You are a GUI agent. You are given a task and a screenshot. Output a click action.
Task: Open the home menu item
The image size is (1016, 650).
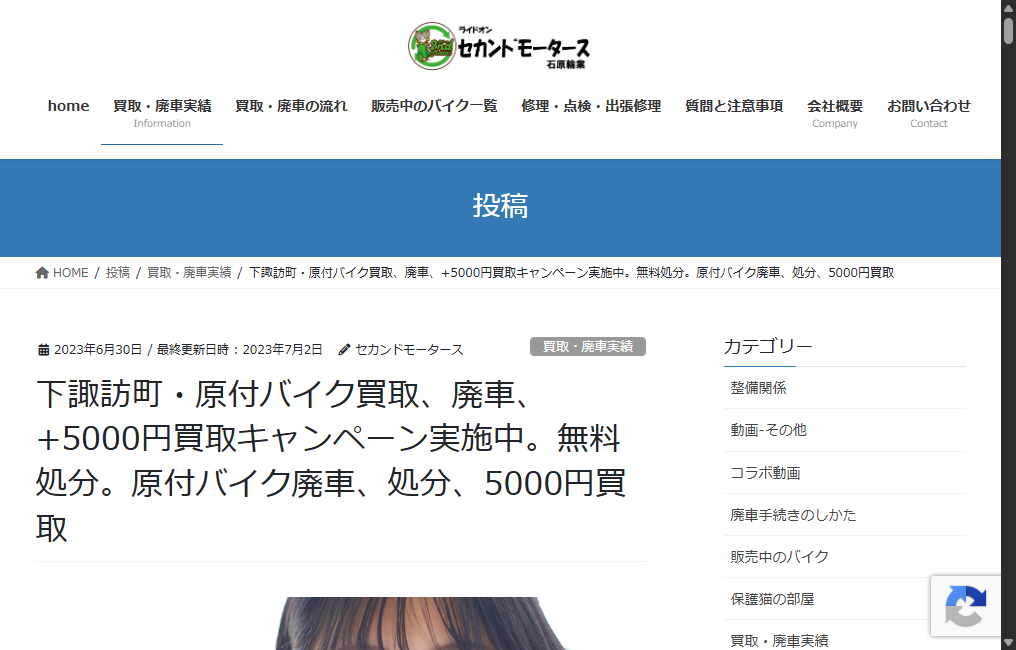pyautogui.click(x=69, y=106)
